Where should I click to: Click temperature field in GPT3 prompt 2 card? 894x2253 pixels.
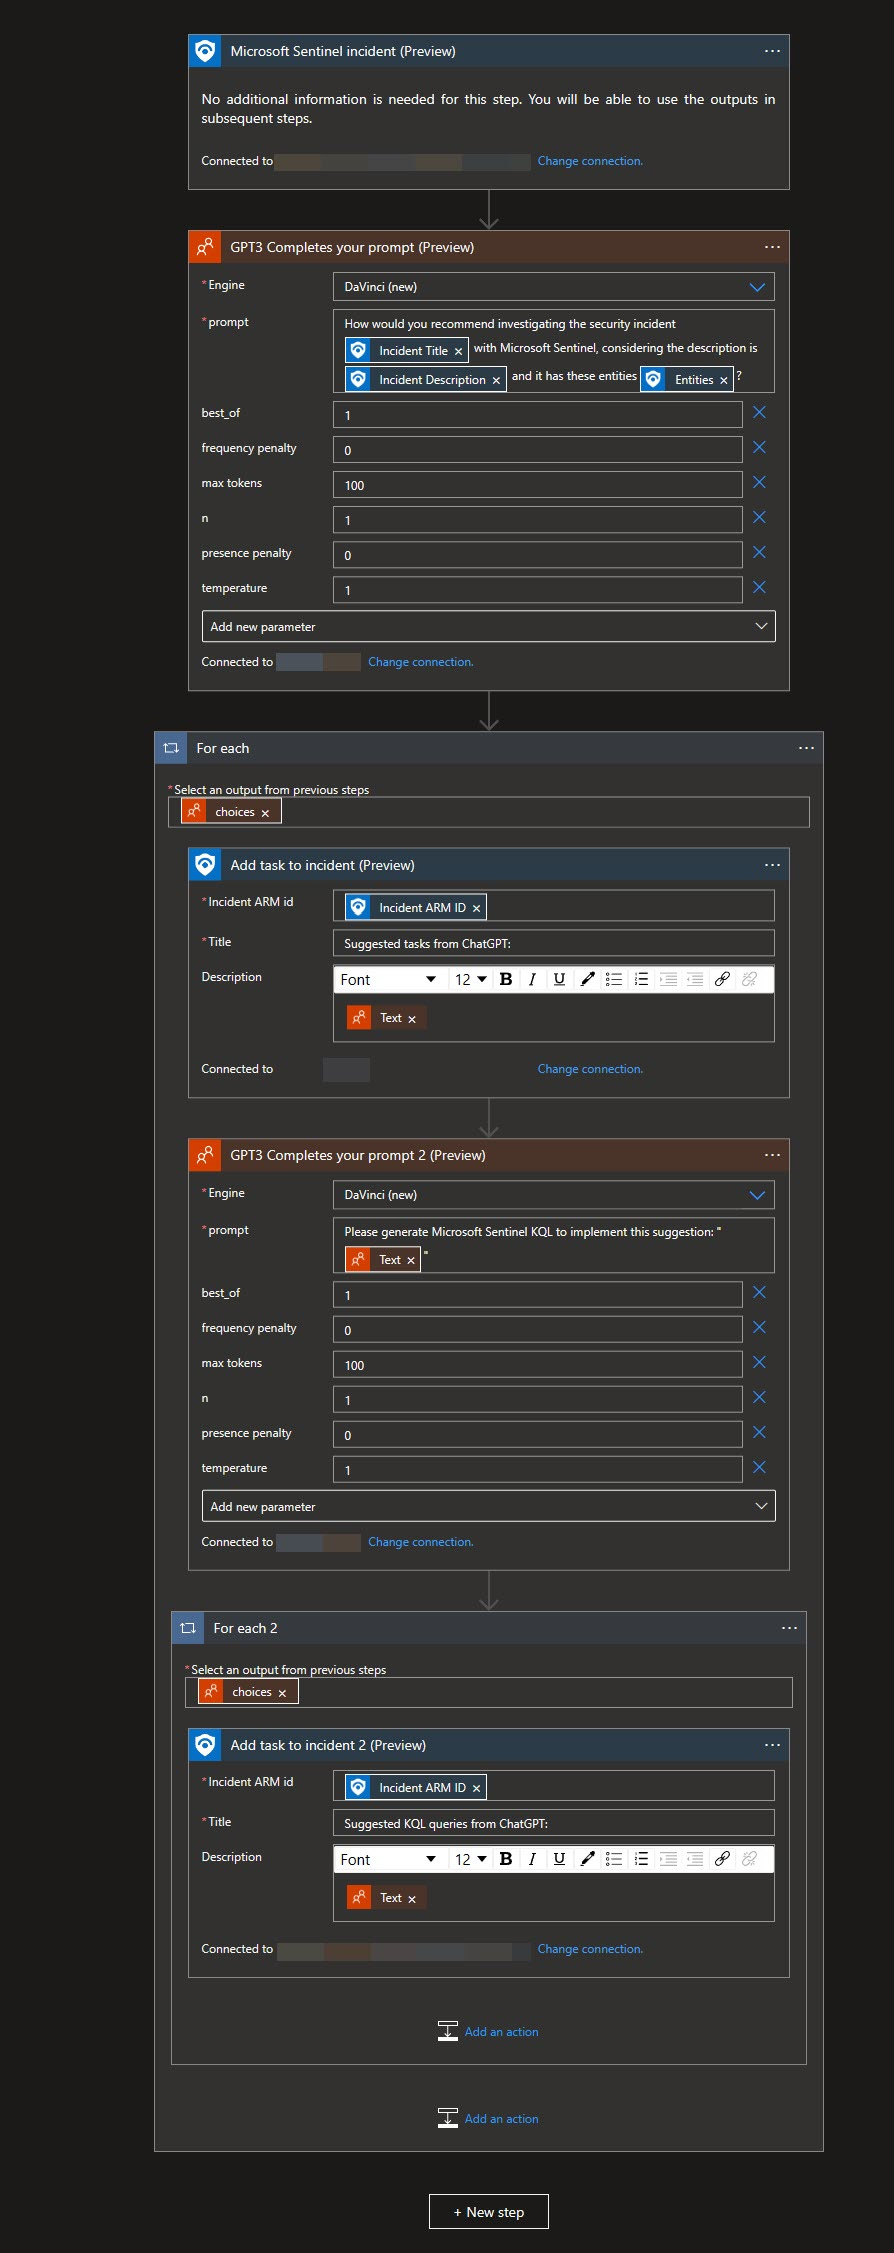coord(538,1470)
